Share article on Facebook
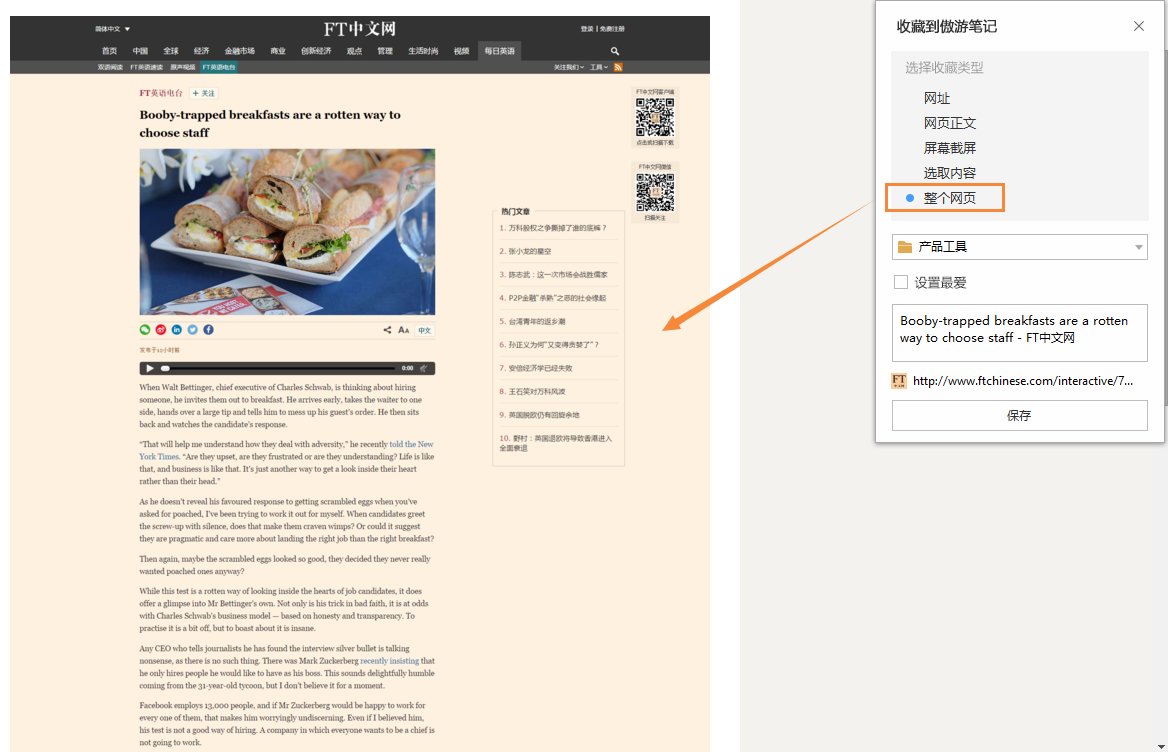Image resolution: width=1168 pixels, height=752 pixels. coord(208,329)
